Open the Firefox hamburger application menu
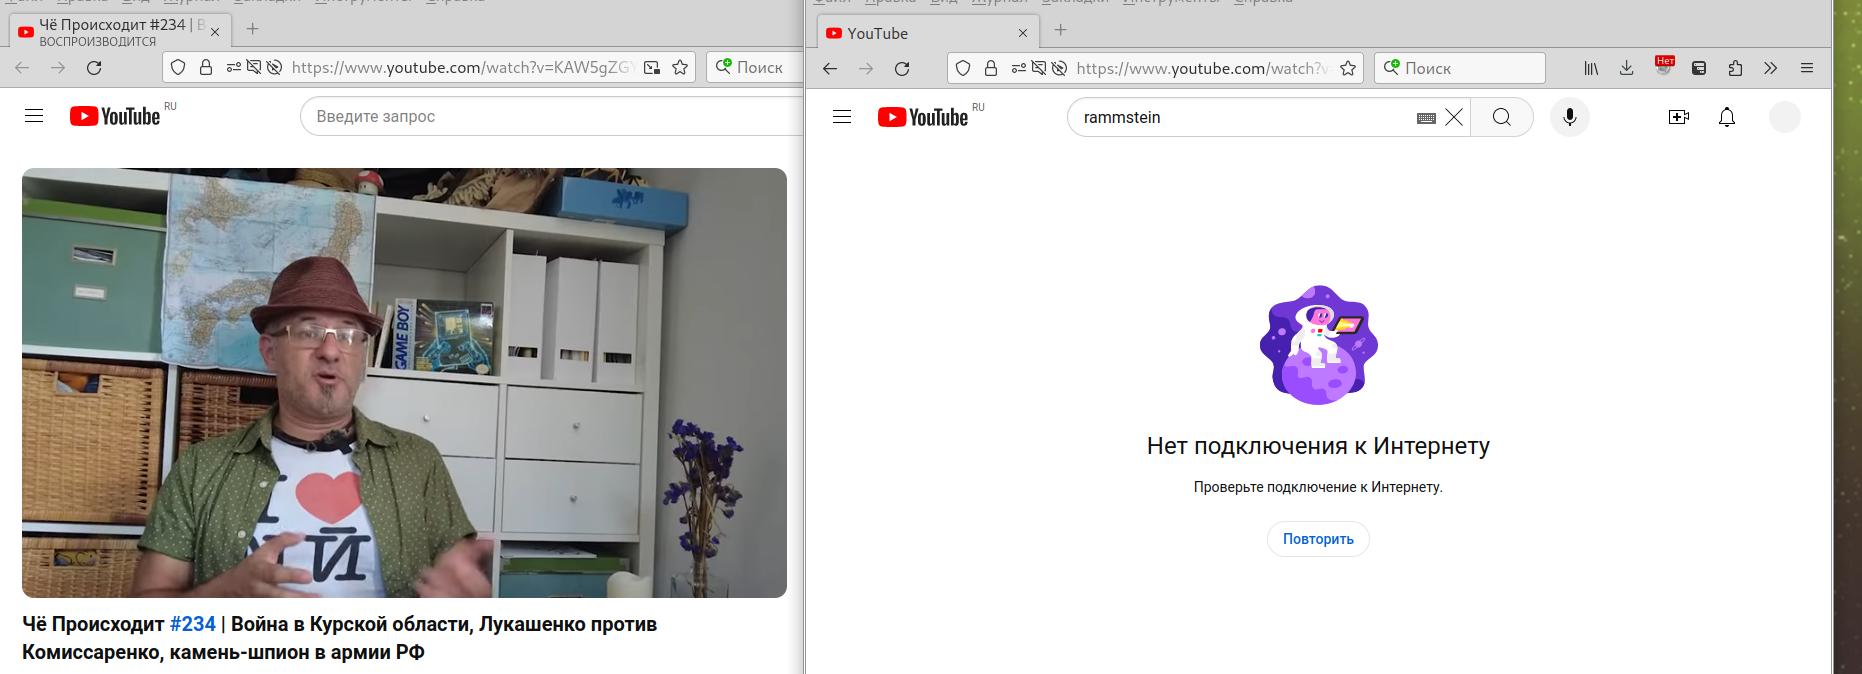 [1806, 68]
